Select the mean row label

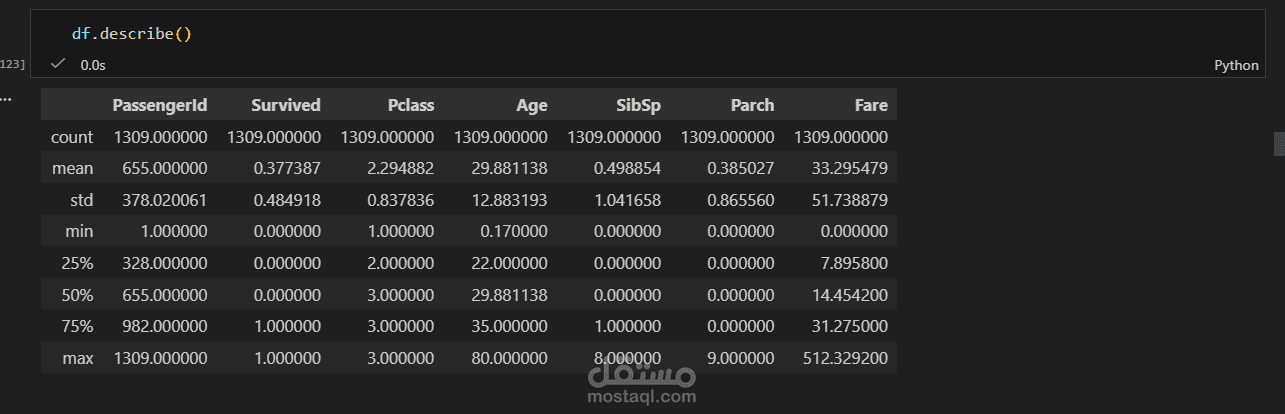73,169
